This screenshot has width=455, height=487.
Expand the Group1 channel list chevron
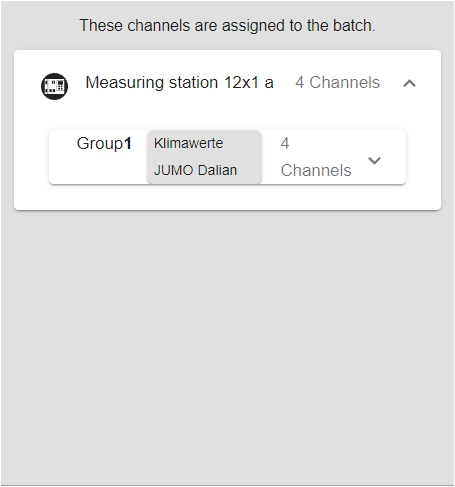[374, 161]
